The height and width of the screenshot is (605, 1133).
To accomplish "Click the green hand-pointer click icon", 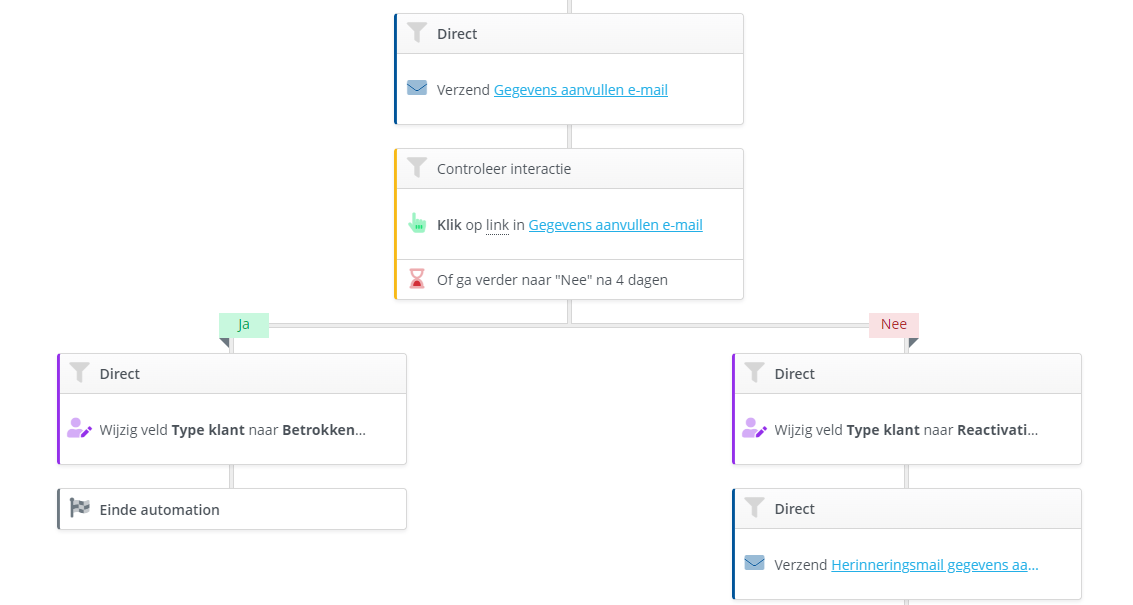I will (x=417, y=224).
